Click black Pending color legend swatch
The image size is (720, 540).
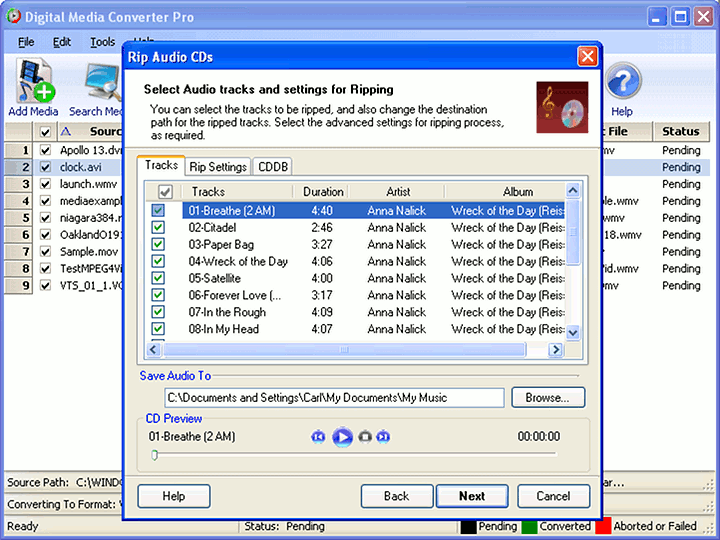(x=468, y=526)
